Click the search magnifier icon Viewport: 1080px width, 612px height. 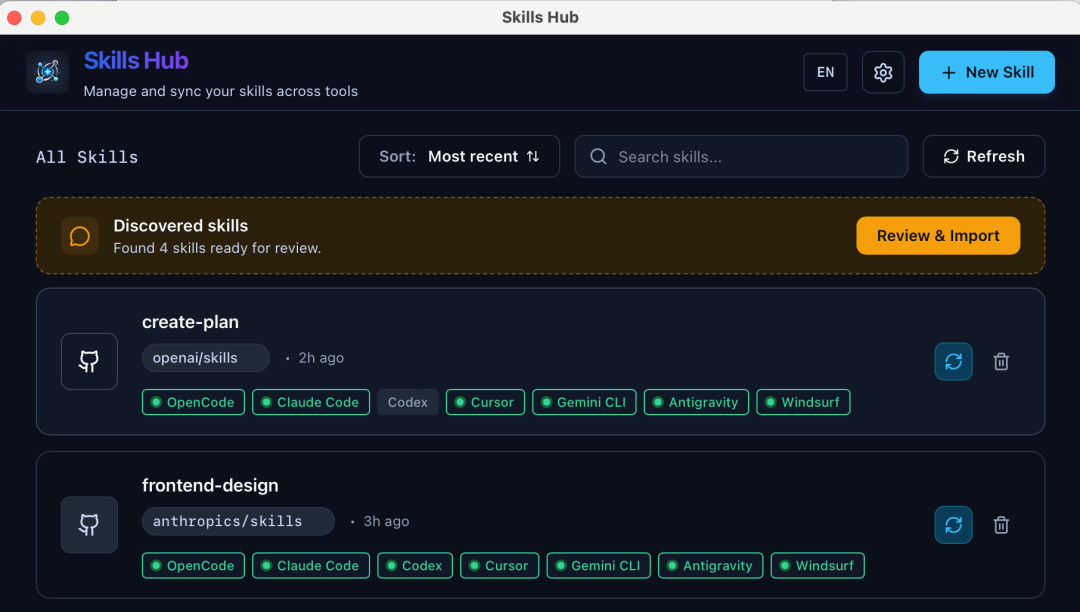pos(599,157)
